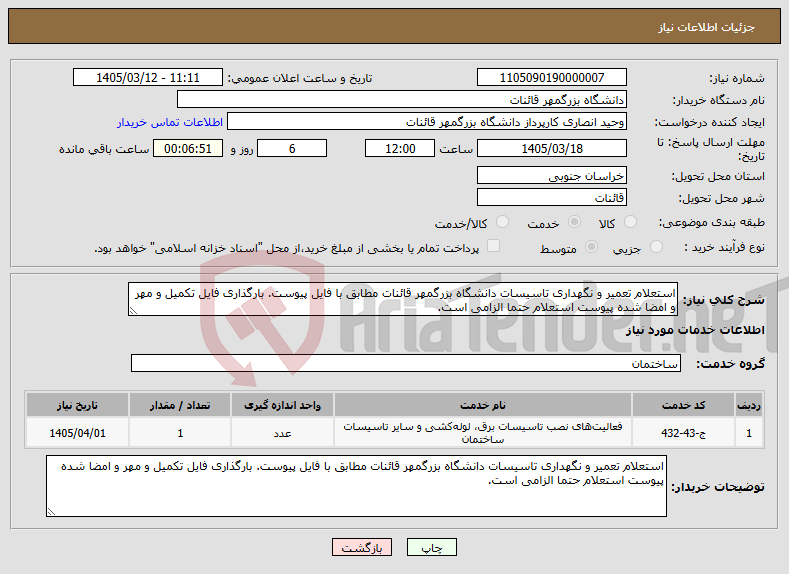
Task: Select the جزیی purchase type radio
Action: (x=657, y=247)
